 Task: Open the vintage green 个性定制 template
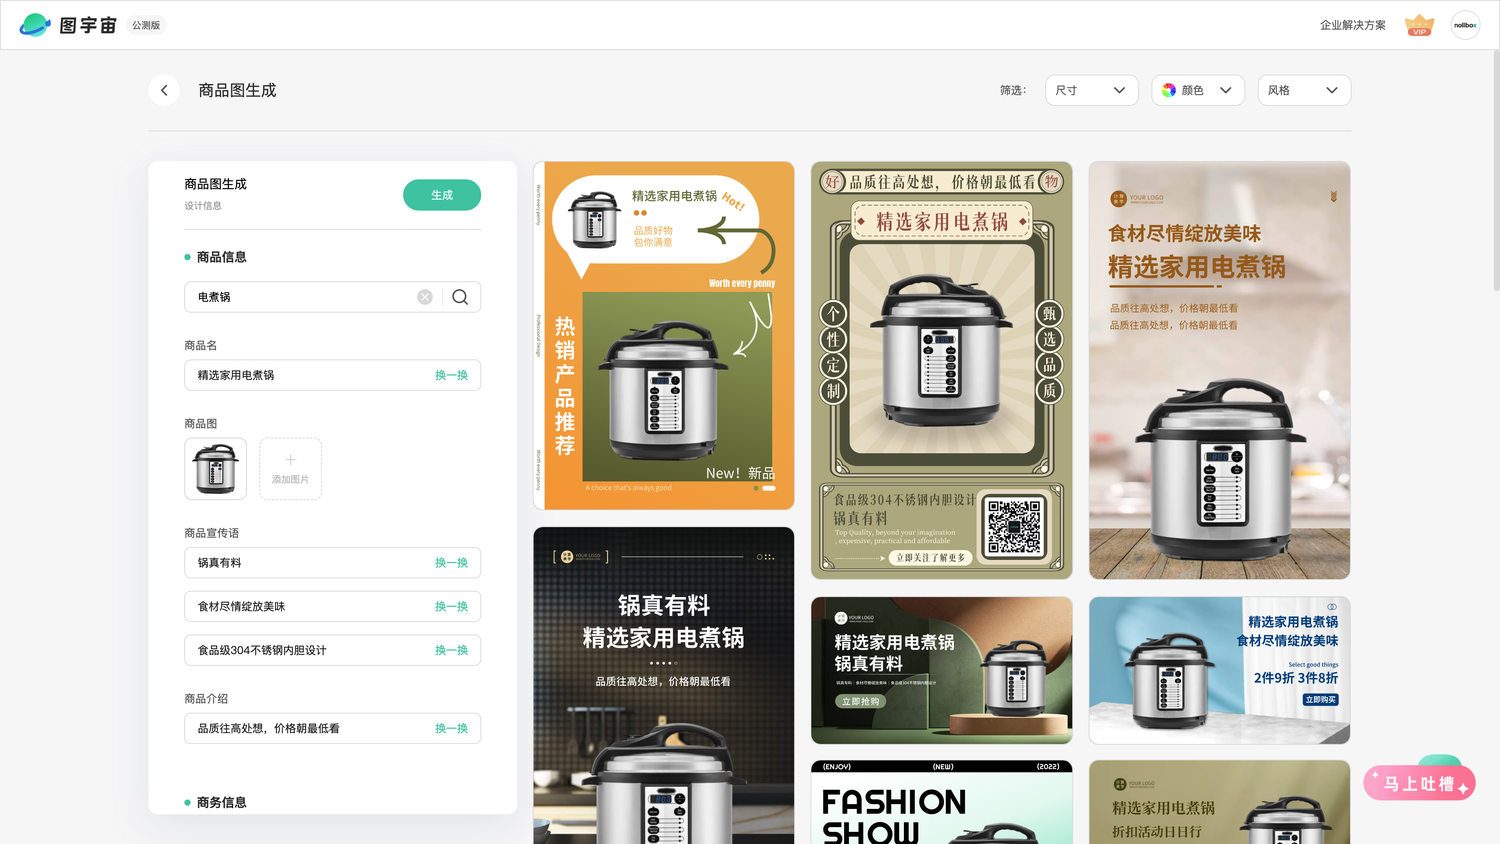(942, 370)
